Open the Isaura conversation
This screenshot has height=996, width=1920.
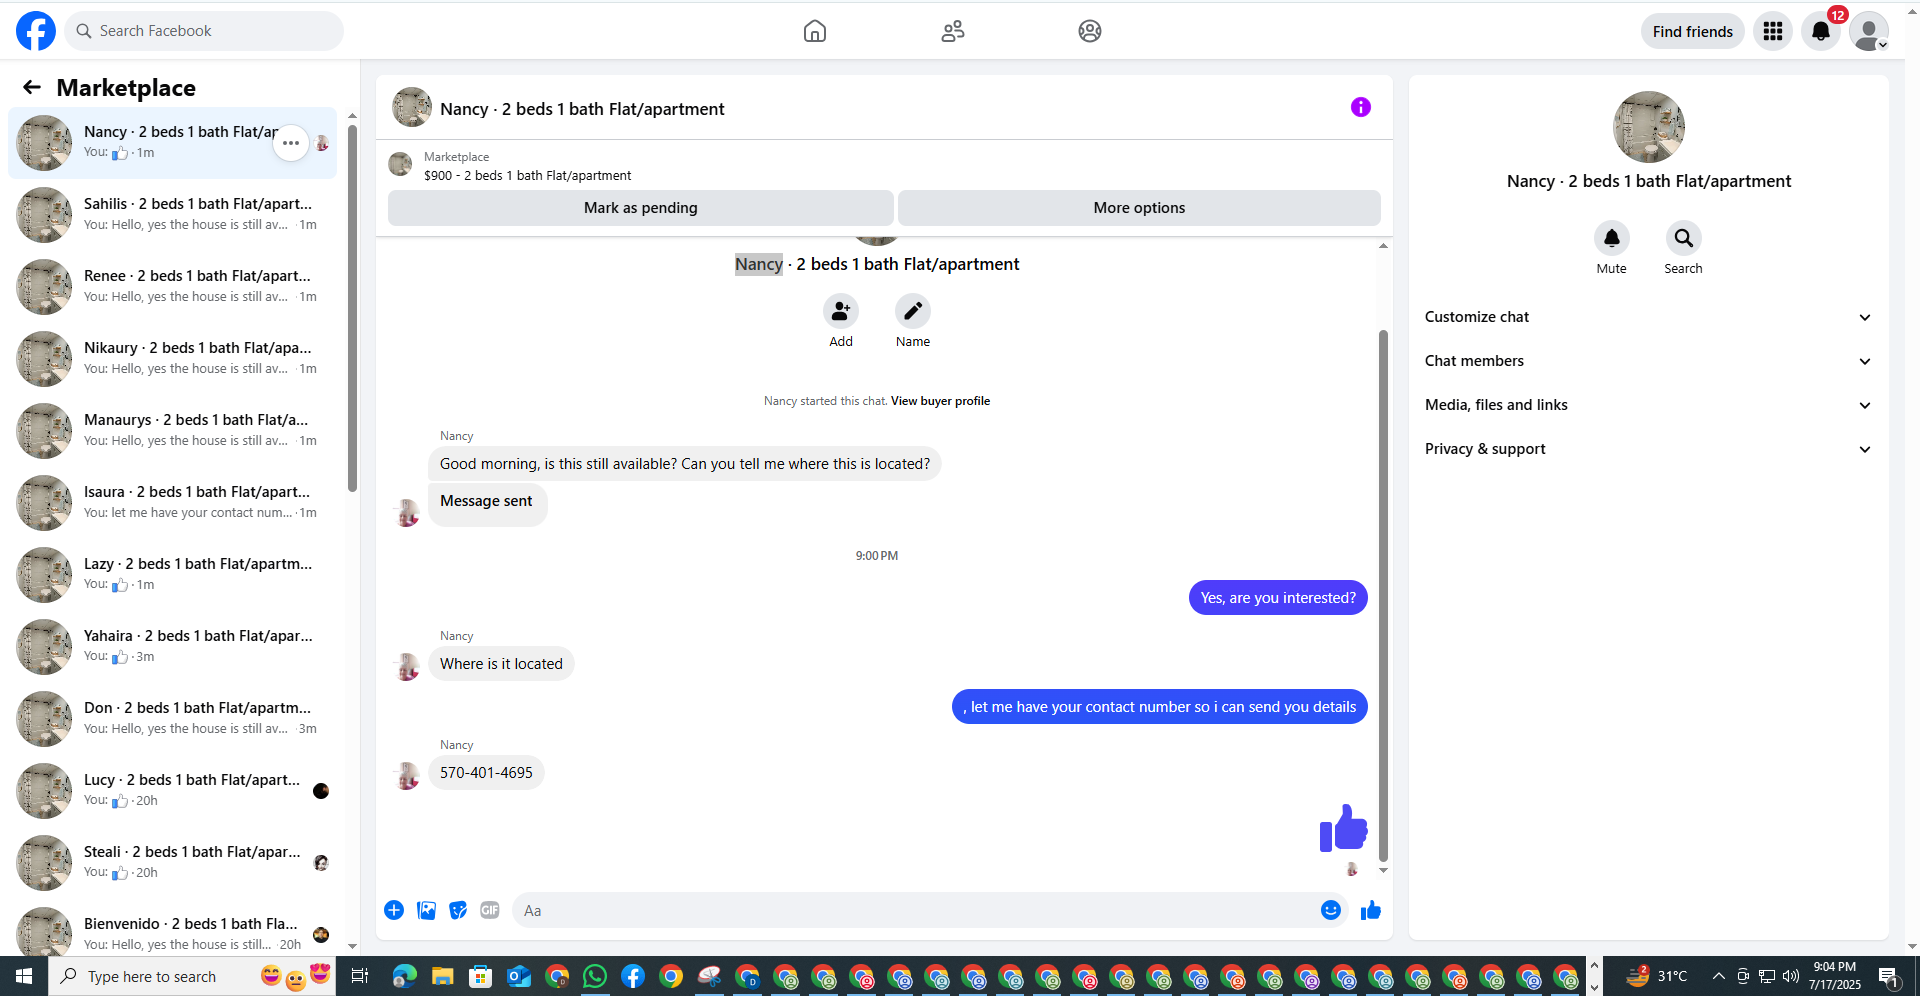click(x=173, y=503)
